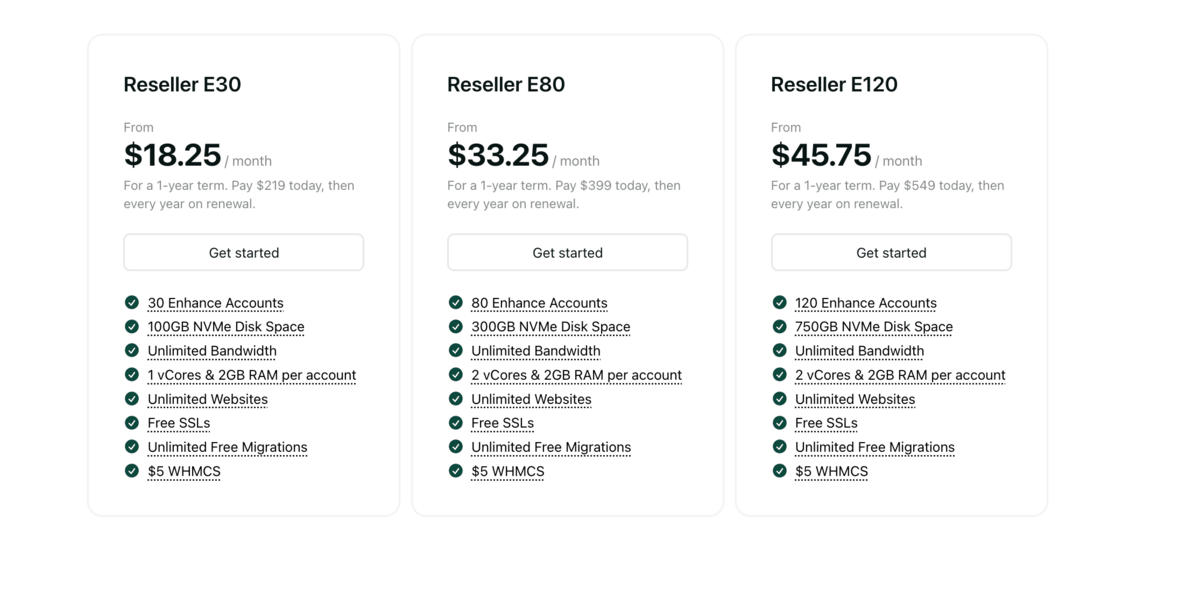Click E120 Unlimited Bandwidth checkmark icon

pos(780,350)
